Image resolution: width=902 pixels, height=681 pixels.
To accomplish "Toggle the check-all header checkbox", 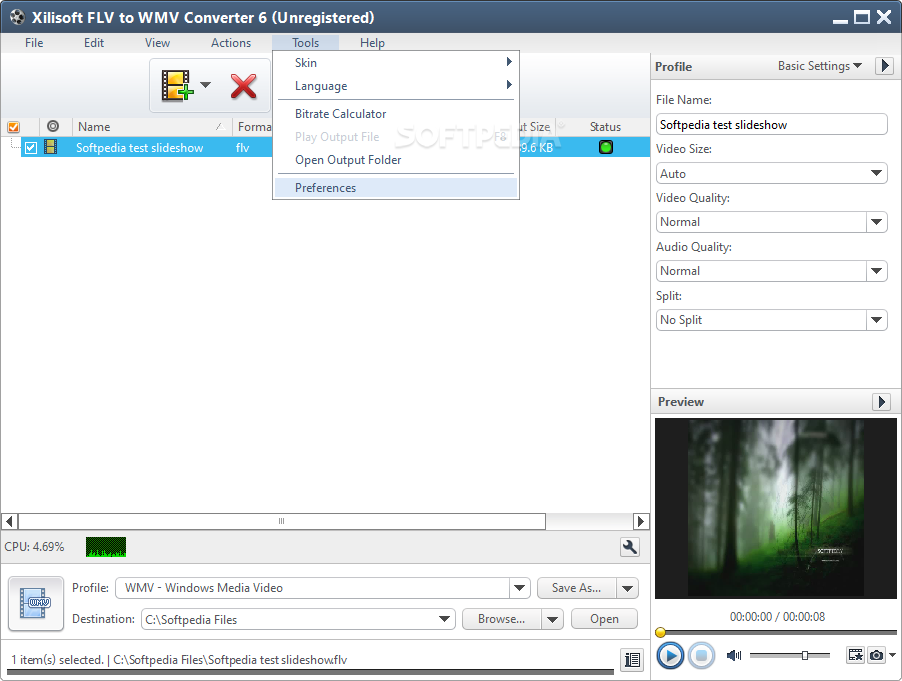I will 13,127.
